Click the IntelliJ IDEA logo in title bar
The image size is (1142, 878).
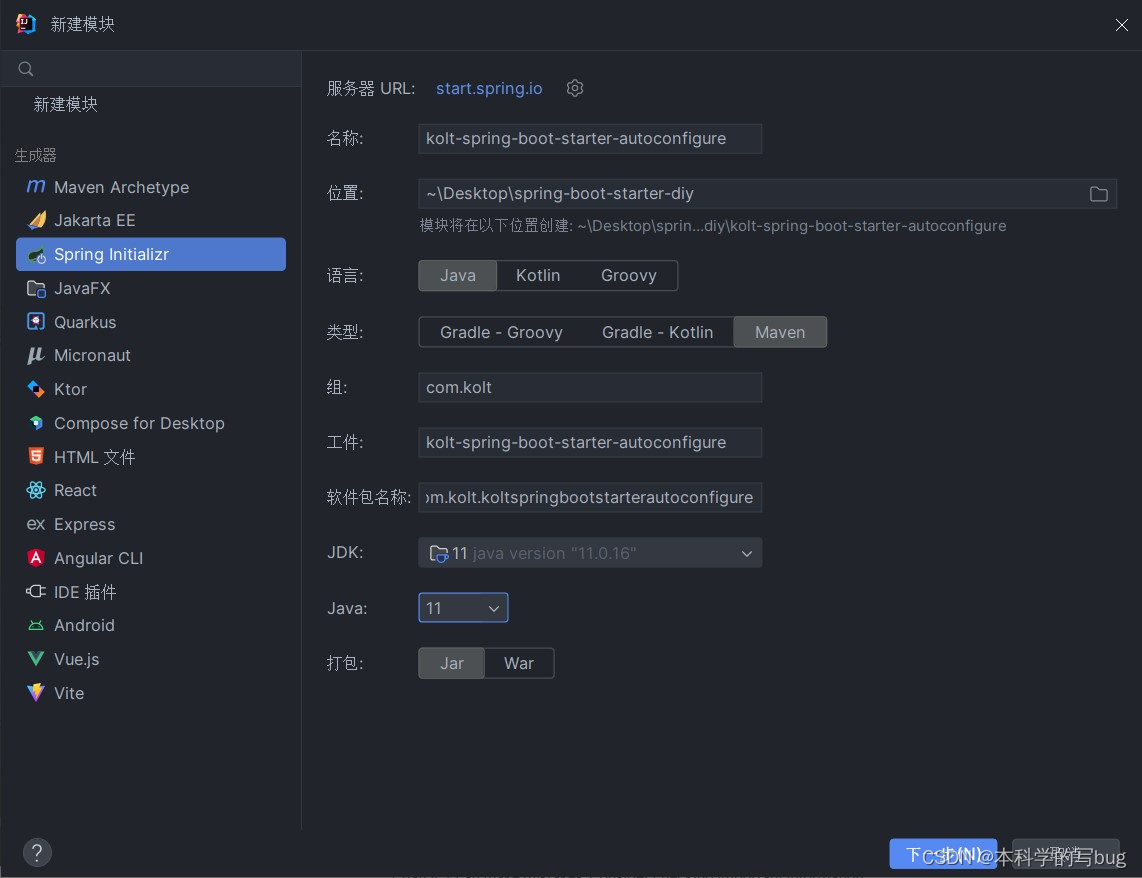(x=25, y=24)
